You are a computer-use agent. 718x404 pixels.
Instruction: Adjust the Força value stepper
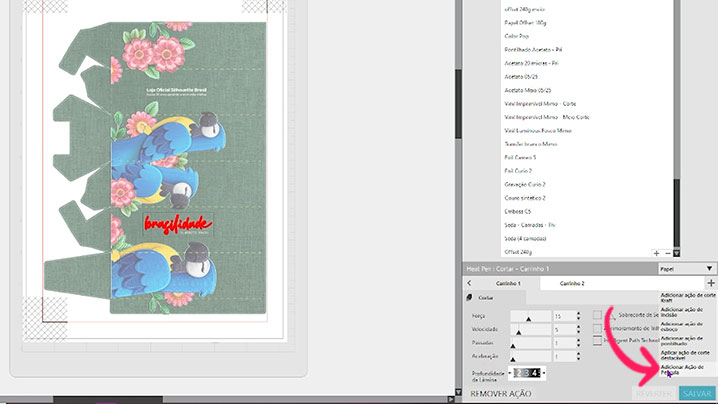[x=578, y=316]
